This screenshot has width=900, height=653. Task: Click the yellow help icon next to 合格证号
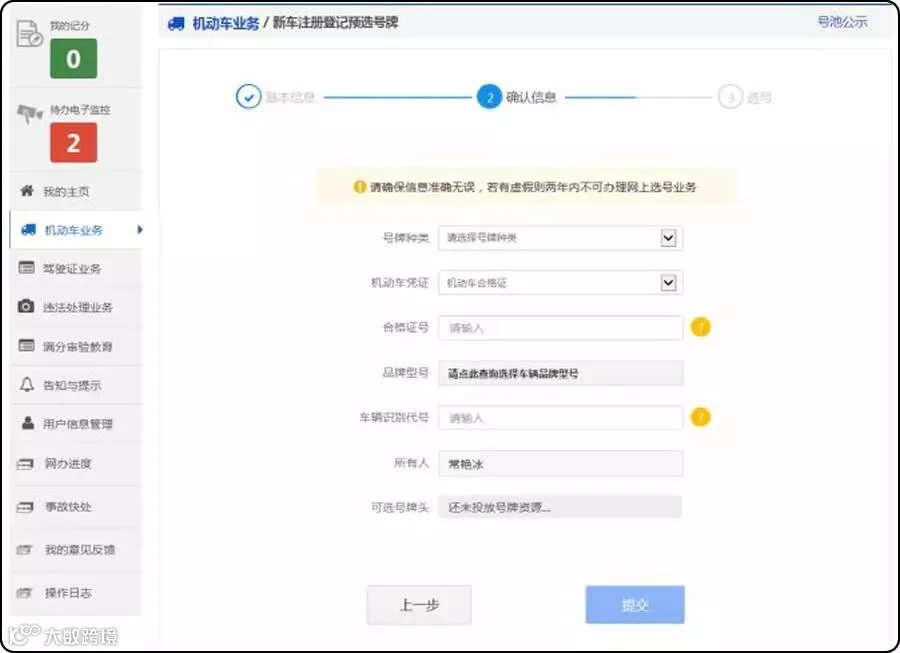coord(700,327)
